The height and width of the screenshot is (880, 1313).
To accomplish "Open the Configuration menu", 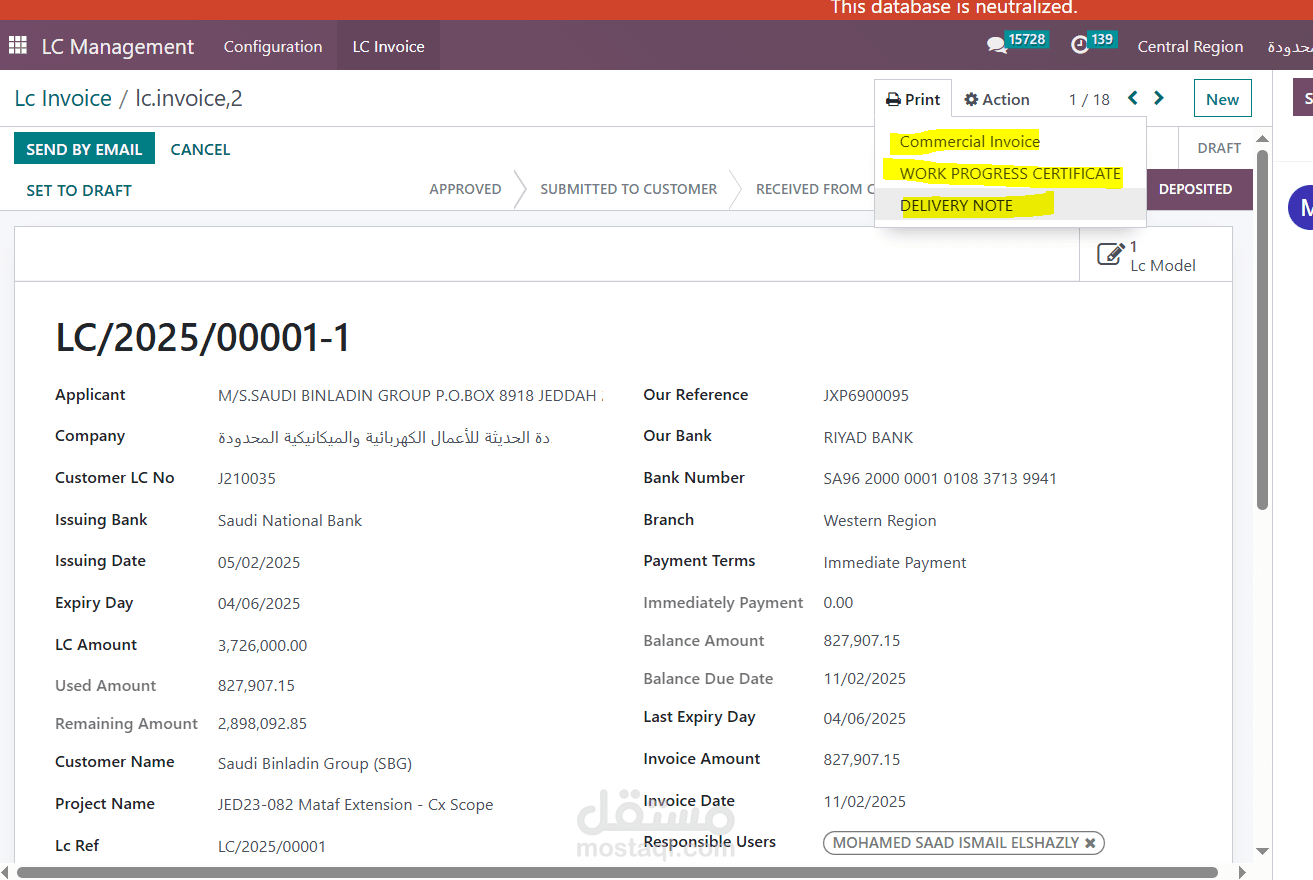I will click(x=273, y=46).
